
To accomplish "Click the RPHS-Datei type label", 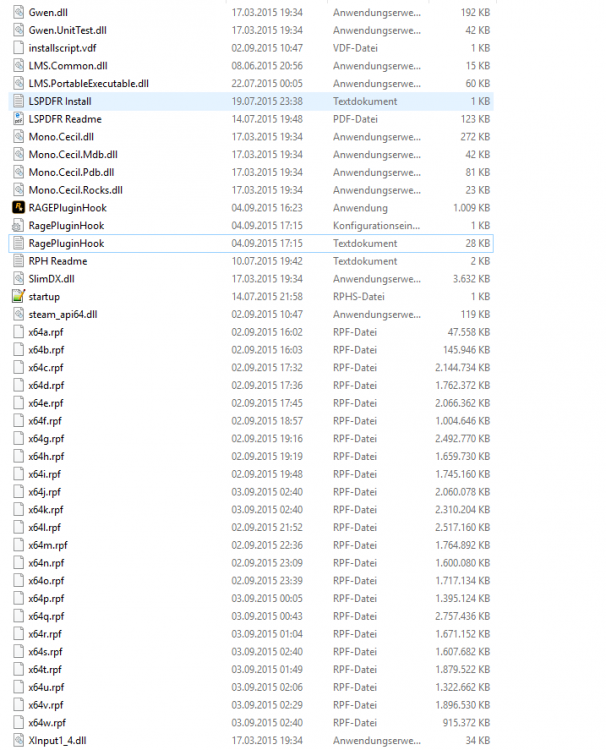I will click(359, 297).
